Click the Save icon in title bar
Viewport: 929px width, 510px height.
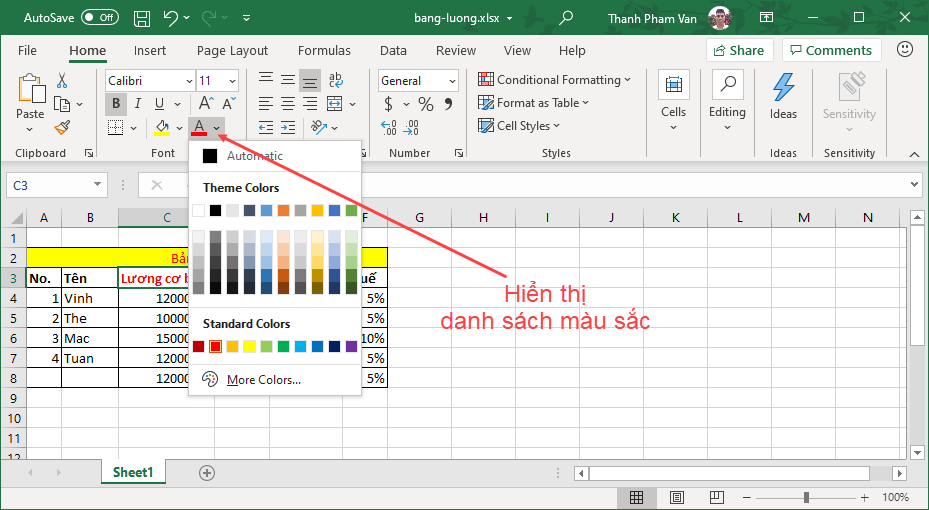click(x=142, y=18)
